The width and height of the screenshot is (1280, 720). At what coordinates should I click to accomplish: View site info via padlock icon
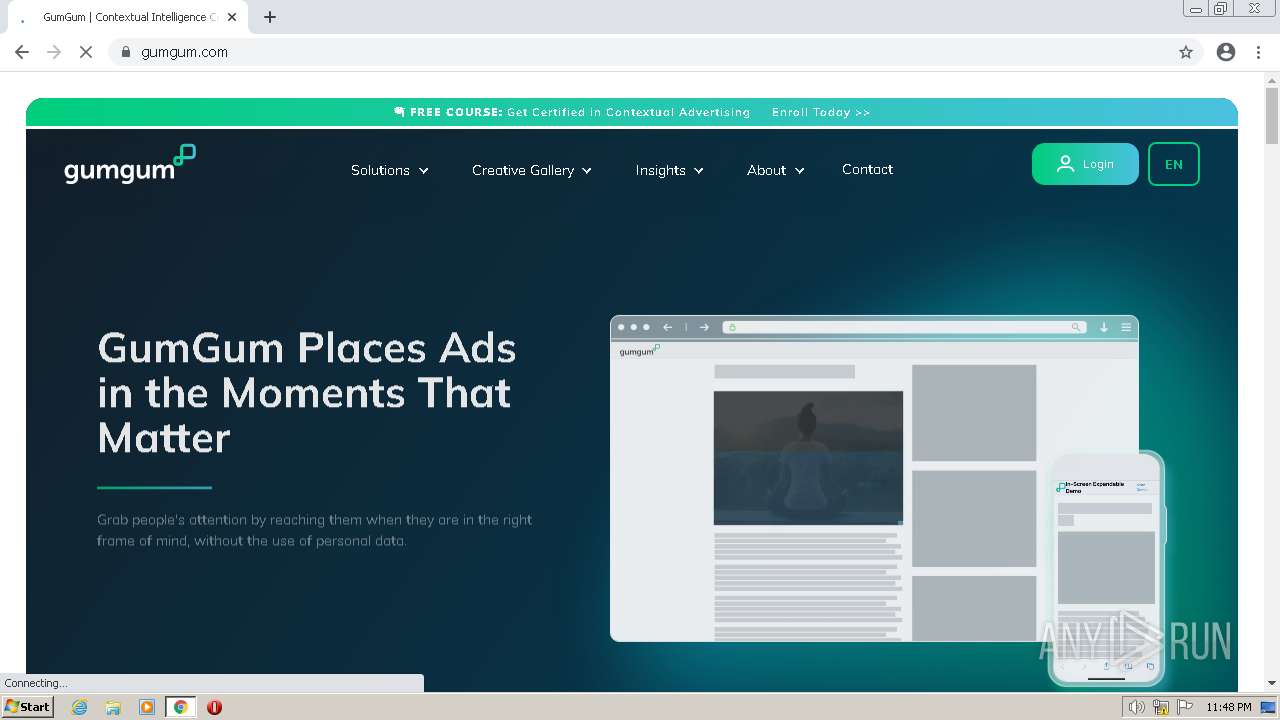126,52
